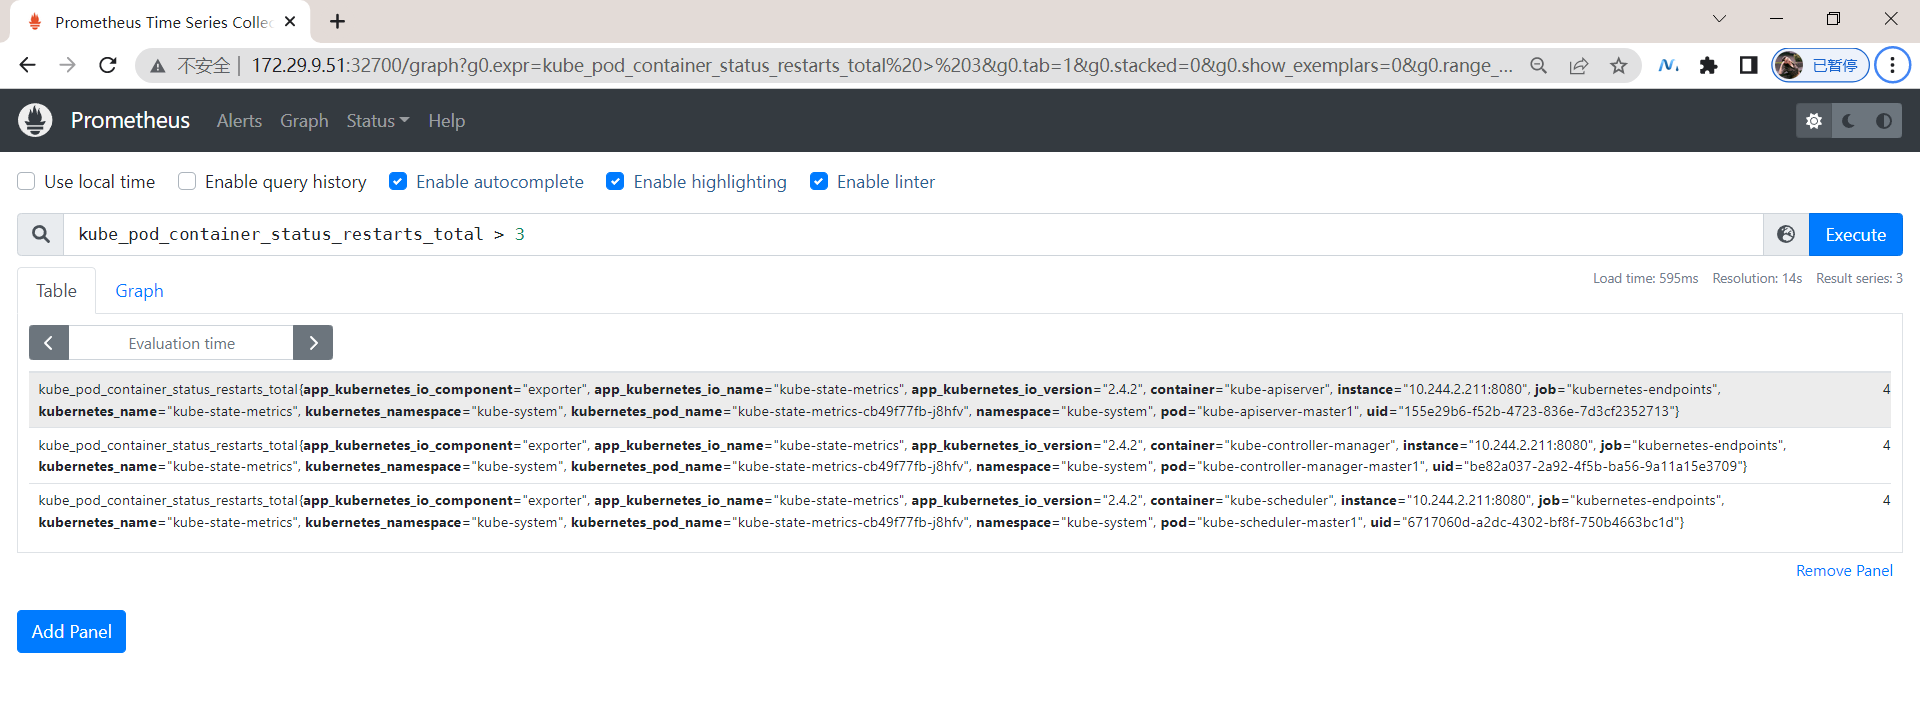Select the Table tab

[x=57, y=290]
